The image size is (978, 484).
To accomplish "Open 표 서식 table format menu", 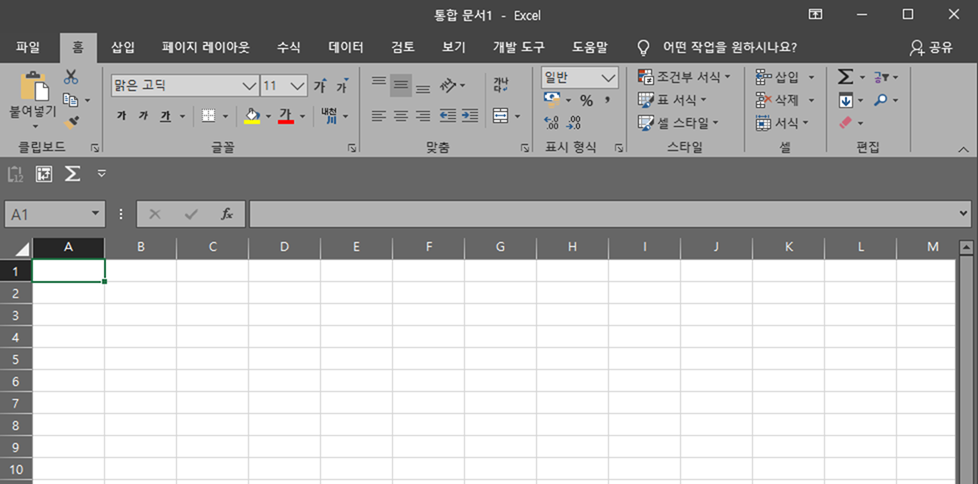I will pyautogui.click(x=672, y=100).
